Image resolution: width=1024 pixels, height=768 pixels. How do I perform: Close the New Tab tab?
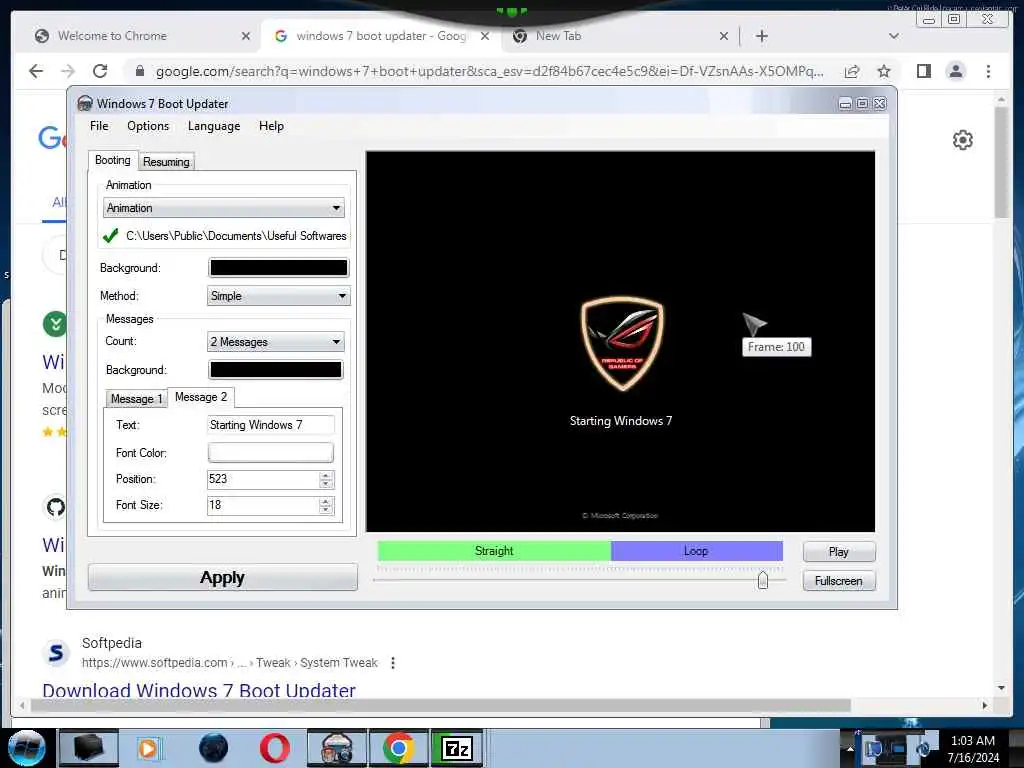coord(724,36)
